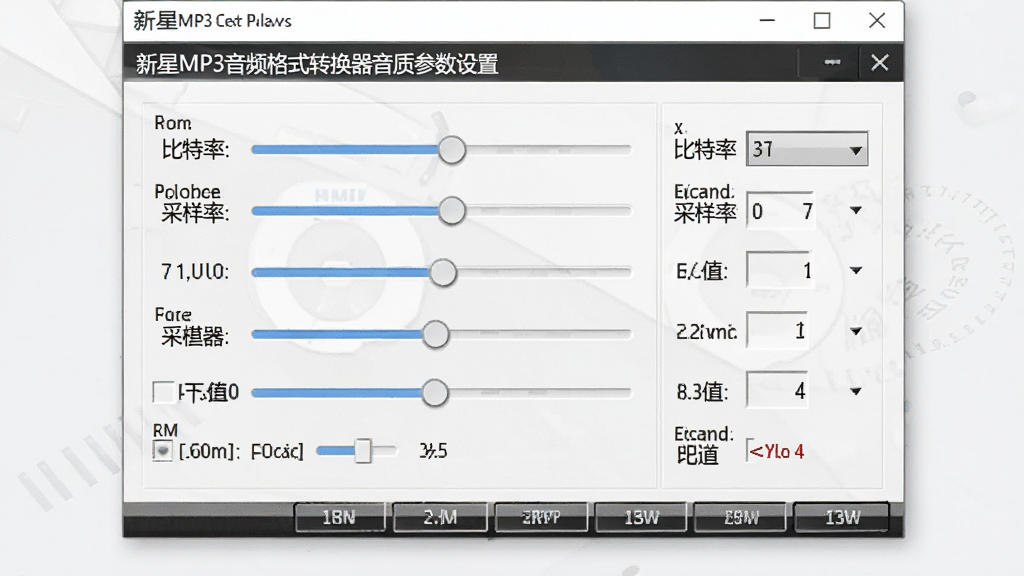Click the E8W button

pyautogui.click(x=742, y=517)
